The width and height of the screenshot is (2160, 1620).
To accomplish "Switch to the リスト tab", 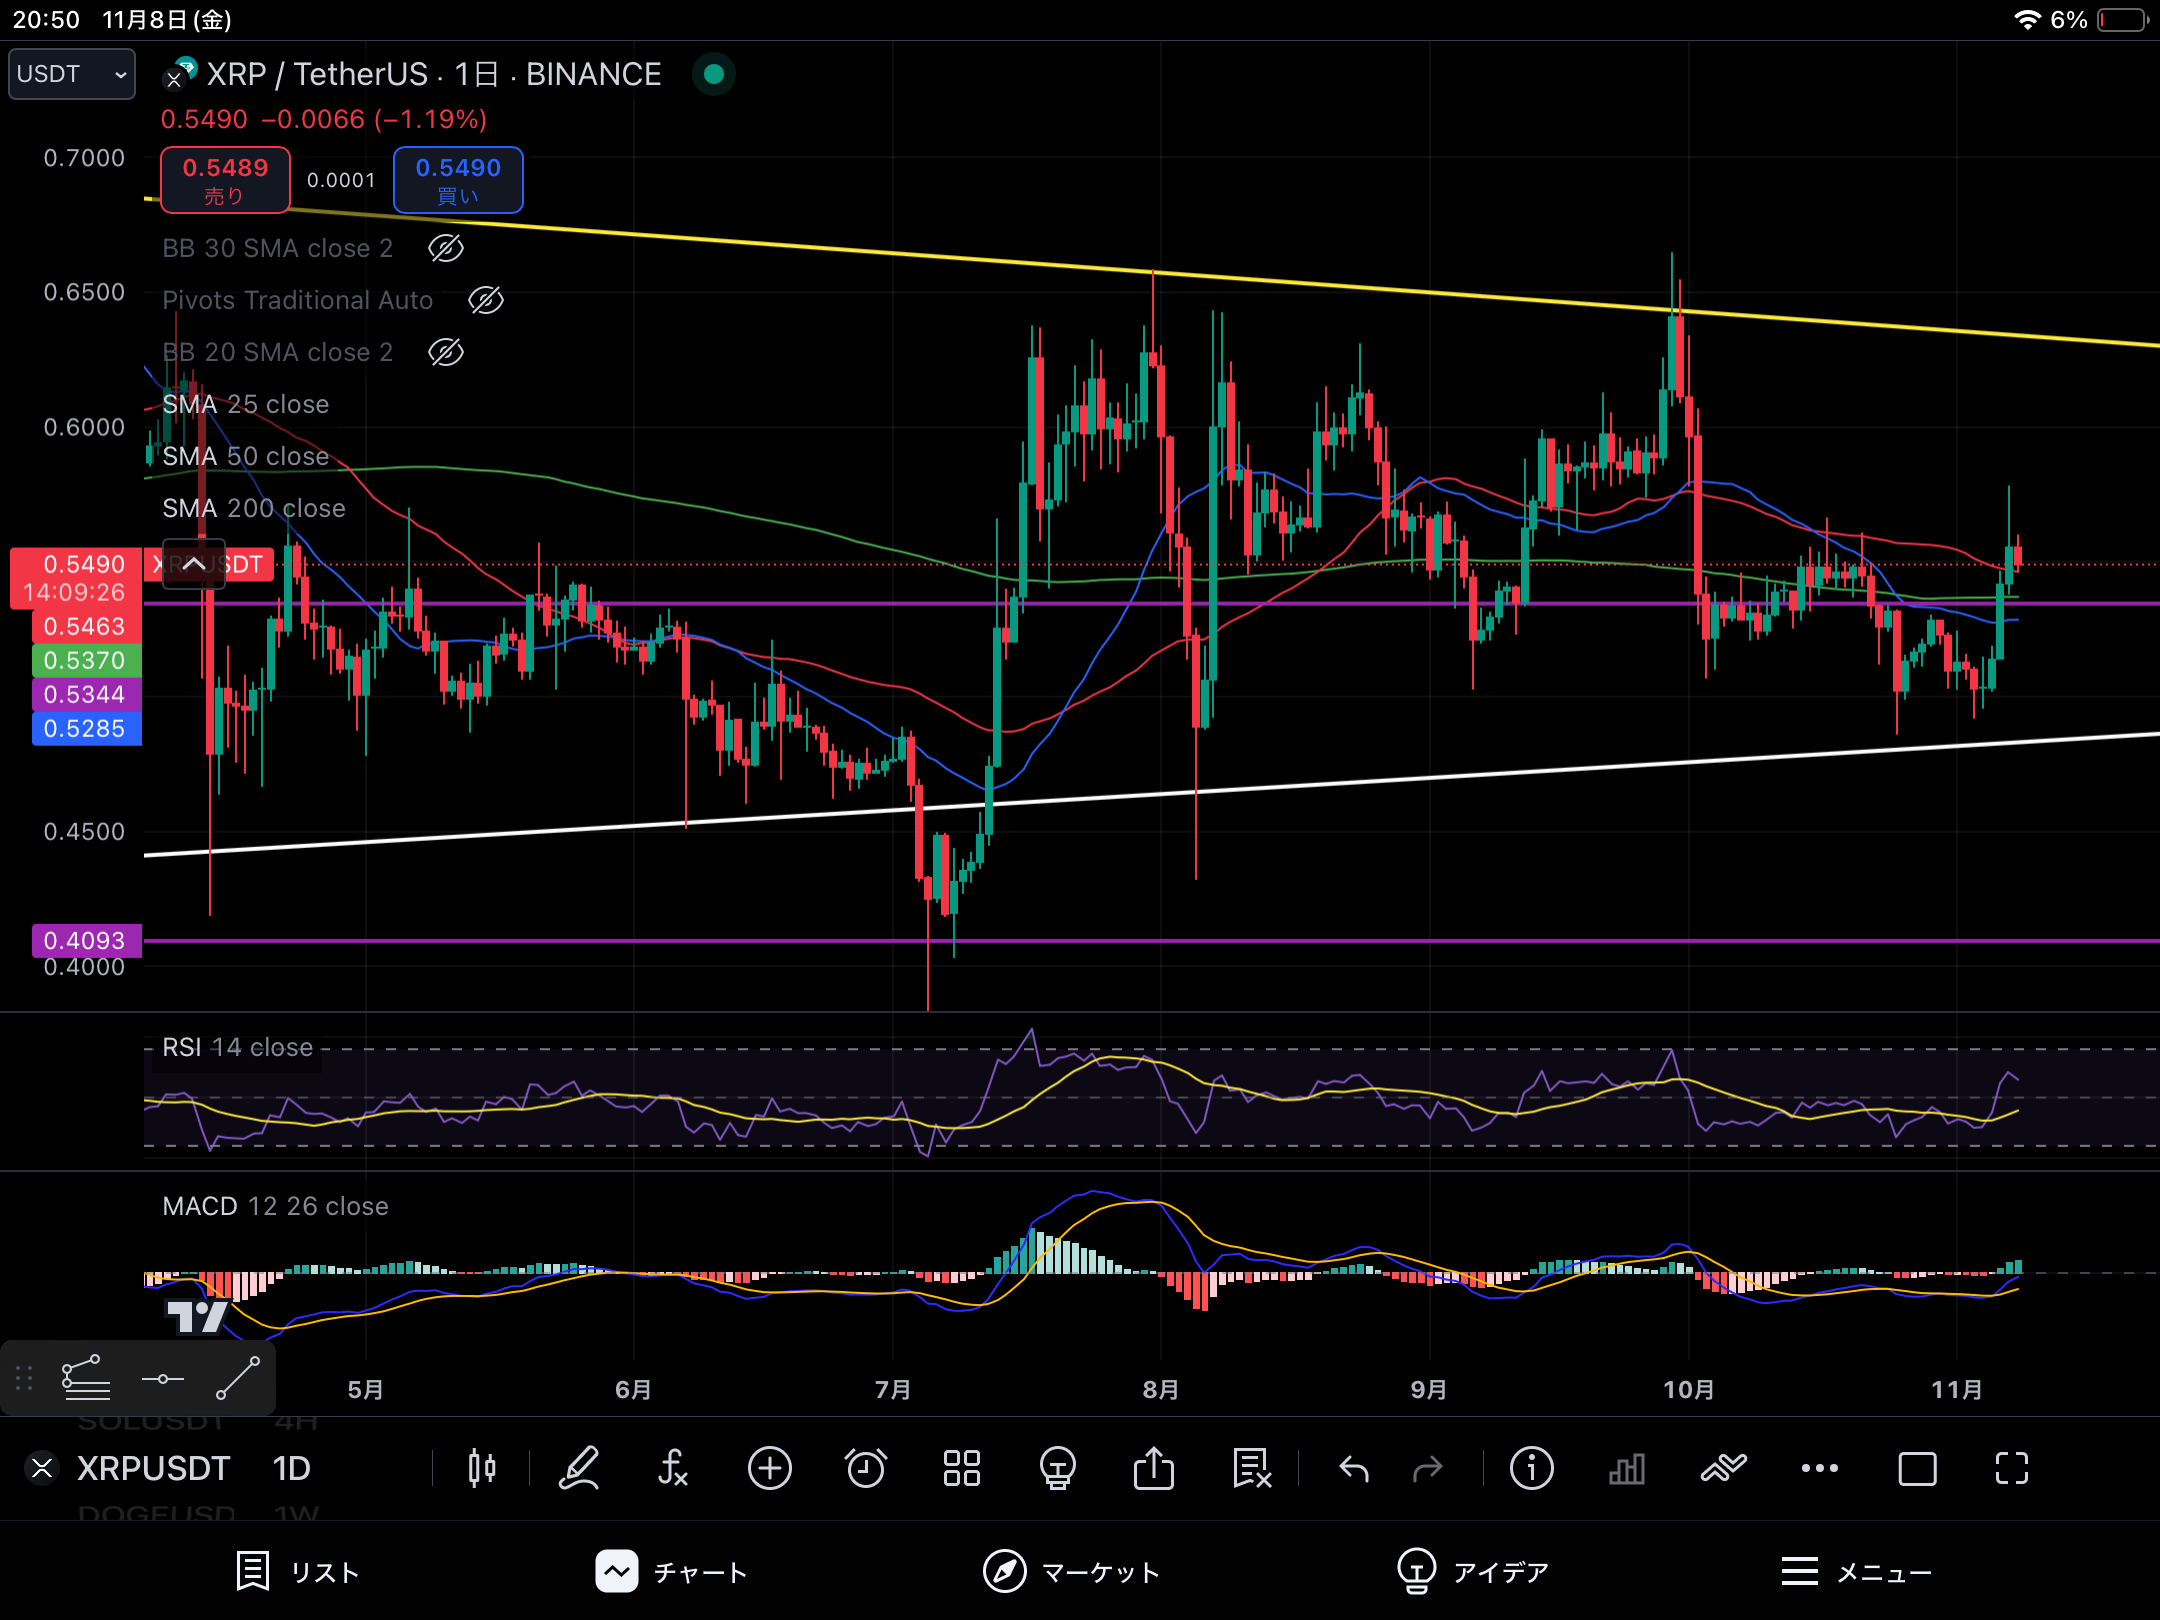I will [x=297, y=1572].
